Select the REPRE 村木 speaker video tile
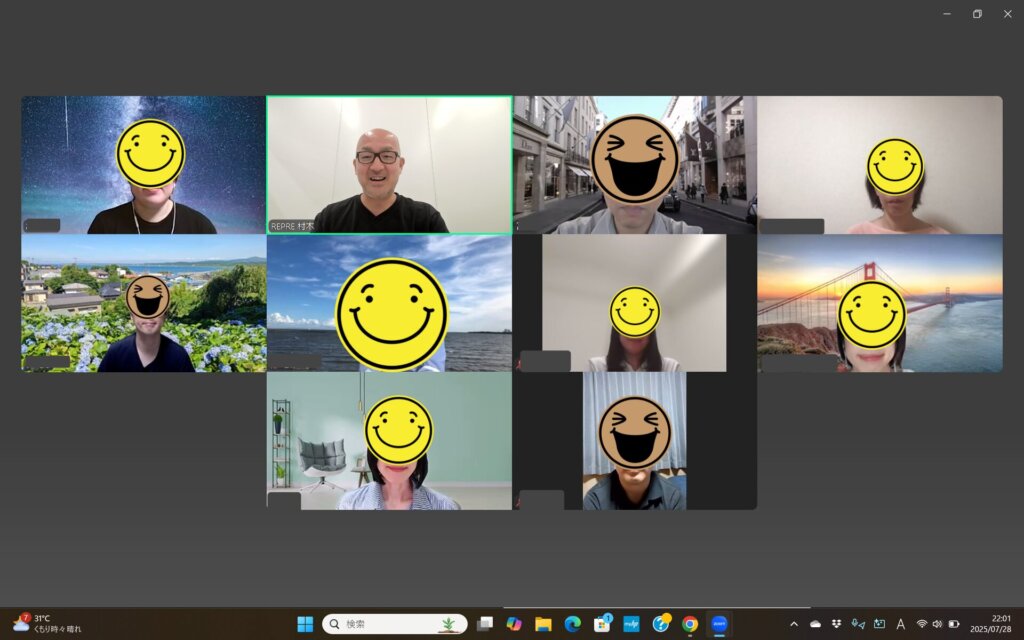This screenshot has height=640, width=1024. [x=389, y=165]
